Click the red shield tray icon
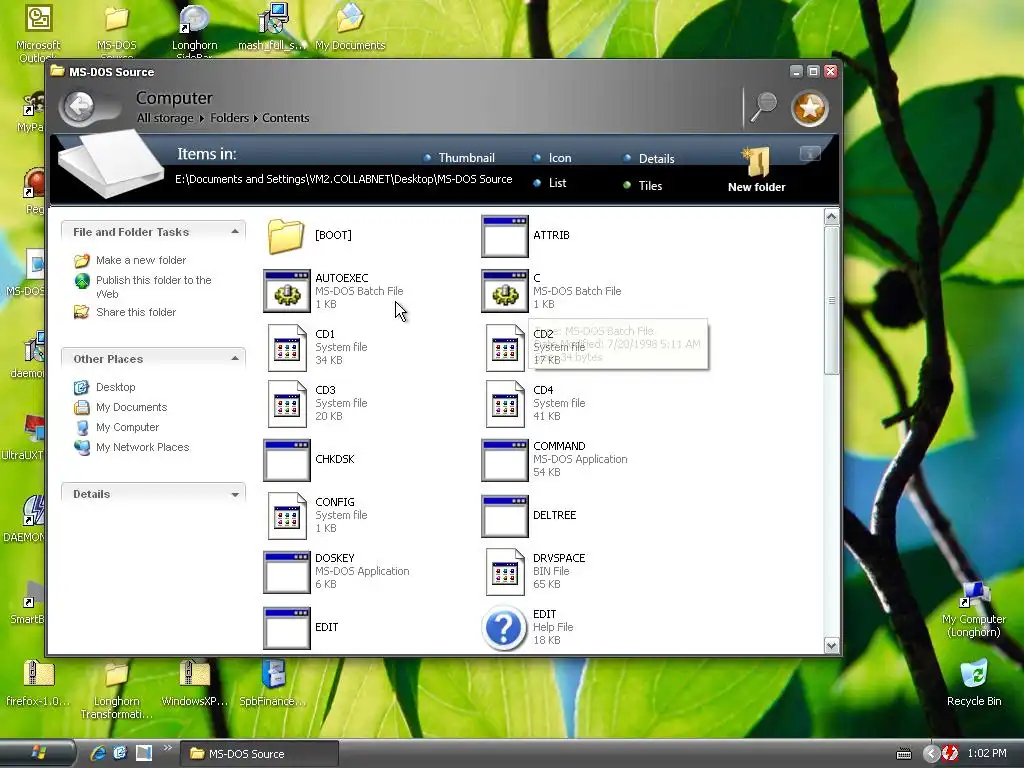 pos(950,754)
